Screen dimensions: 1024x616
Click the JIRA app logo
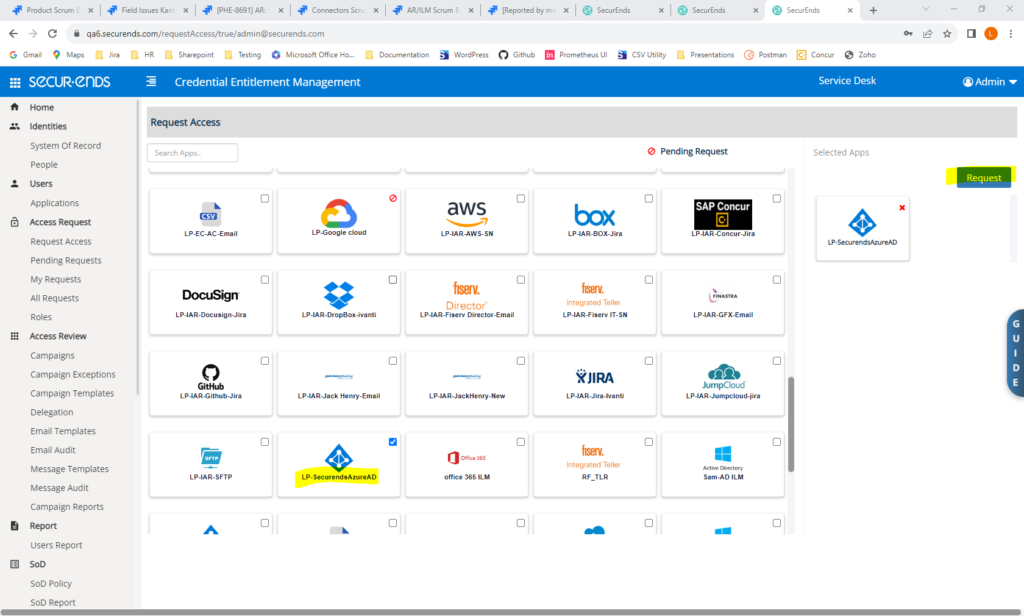[594, 377]
